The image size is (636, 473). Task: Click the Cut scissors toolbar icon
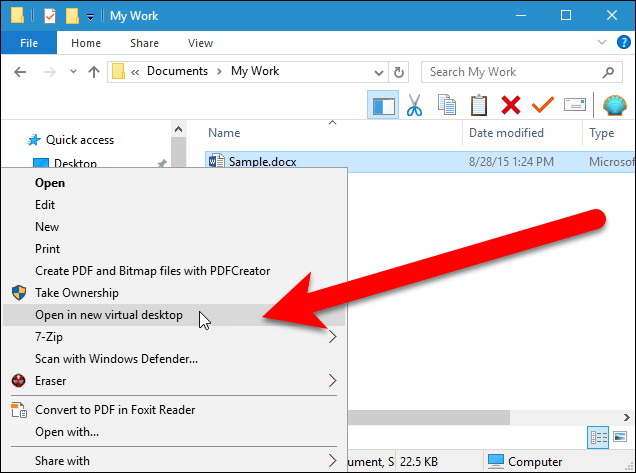tap(414, 105)
